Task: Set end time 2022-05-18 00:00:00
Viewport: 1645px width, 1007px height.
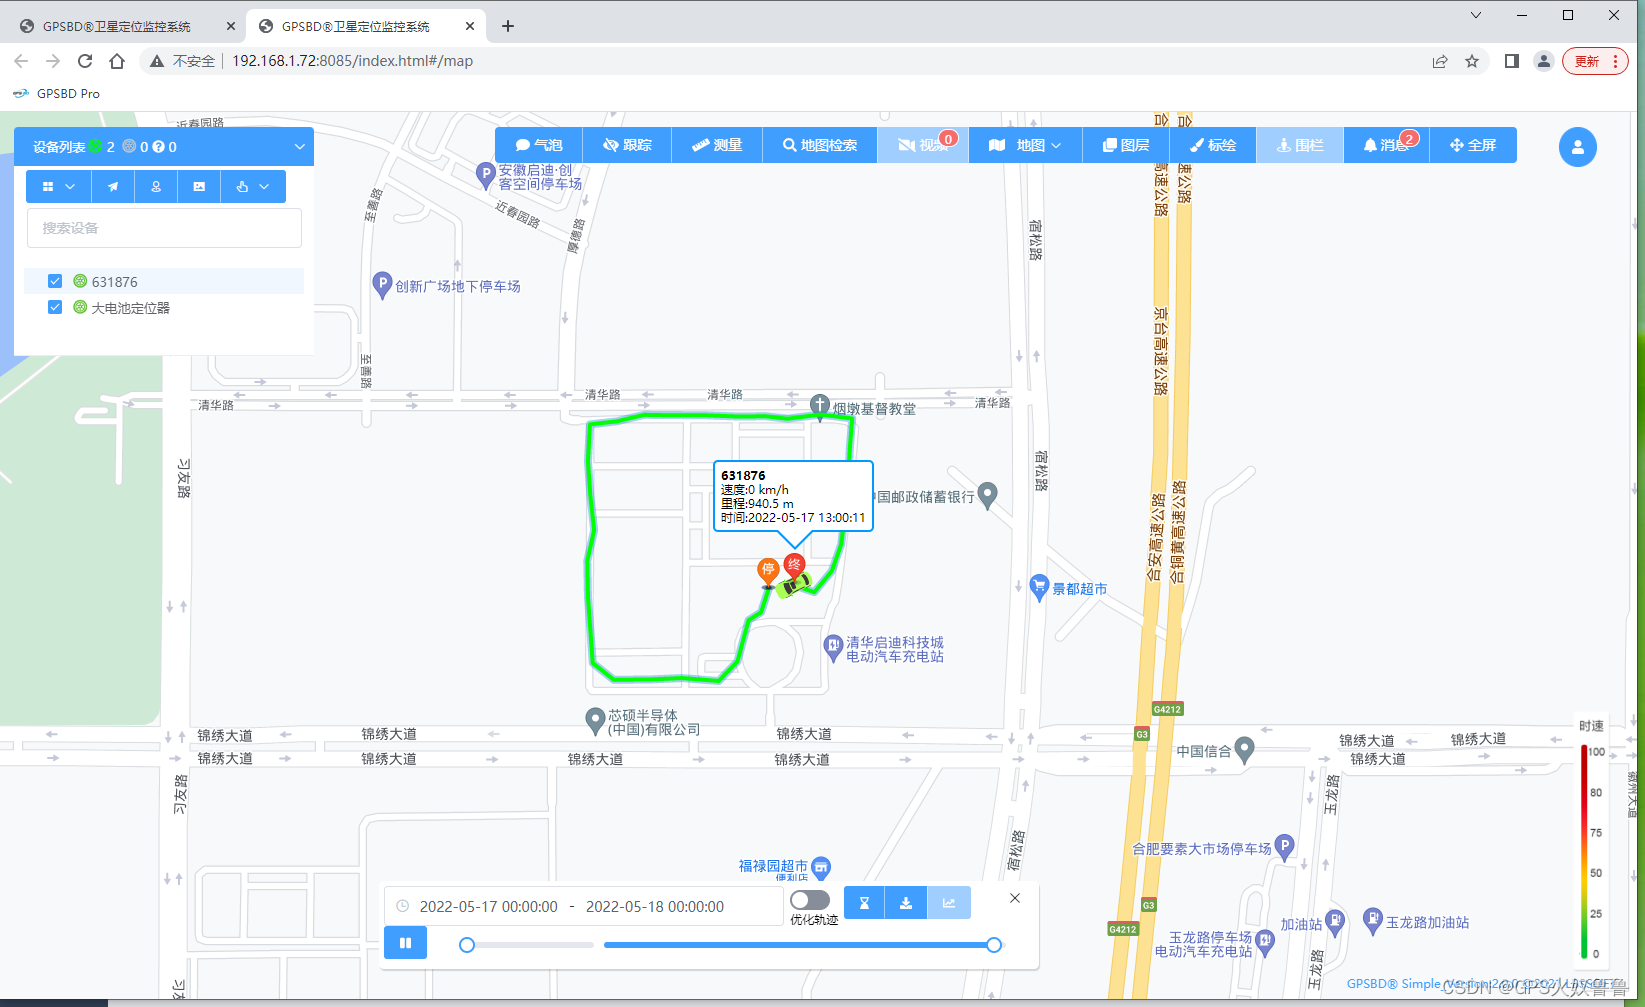Action: pyautogui.click(x=655, y=907)
